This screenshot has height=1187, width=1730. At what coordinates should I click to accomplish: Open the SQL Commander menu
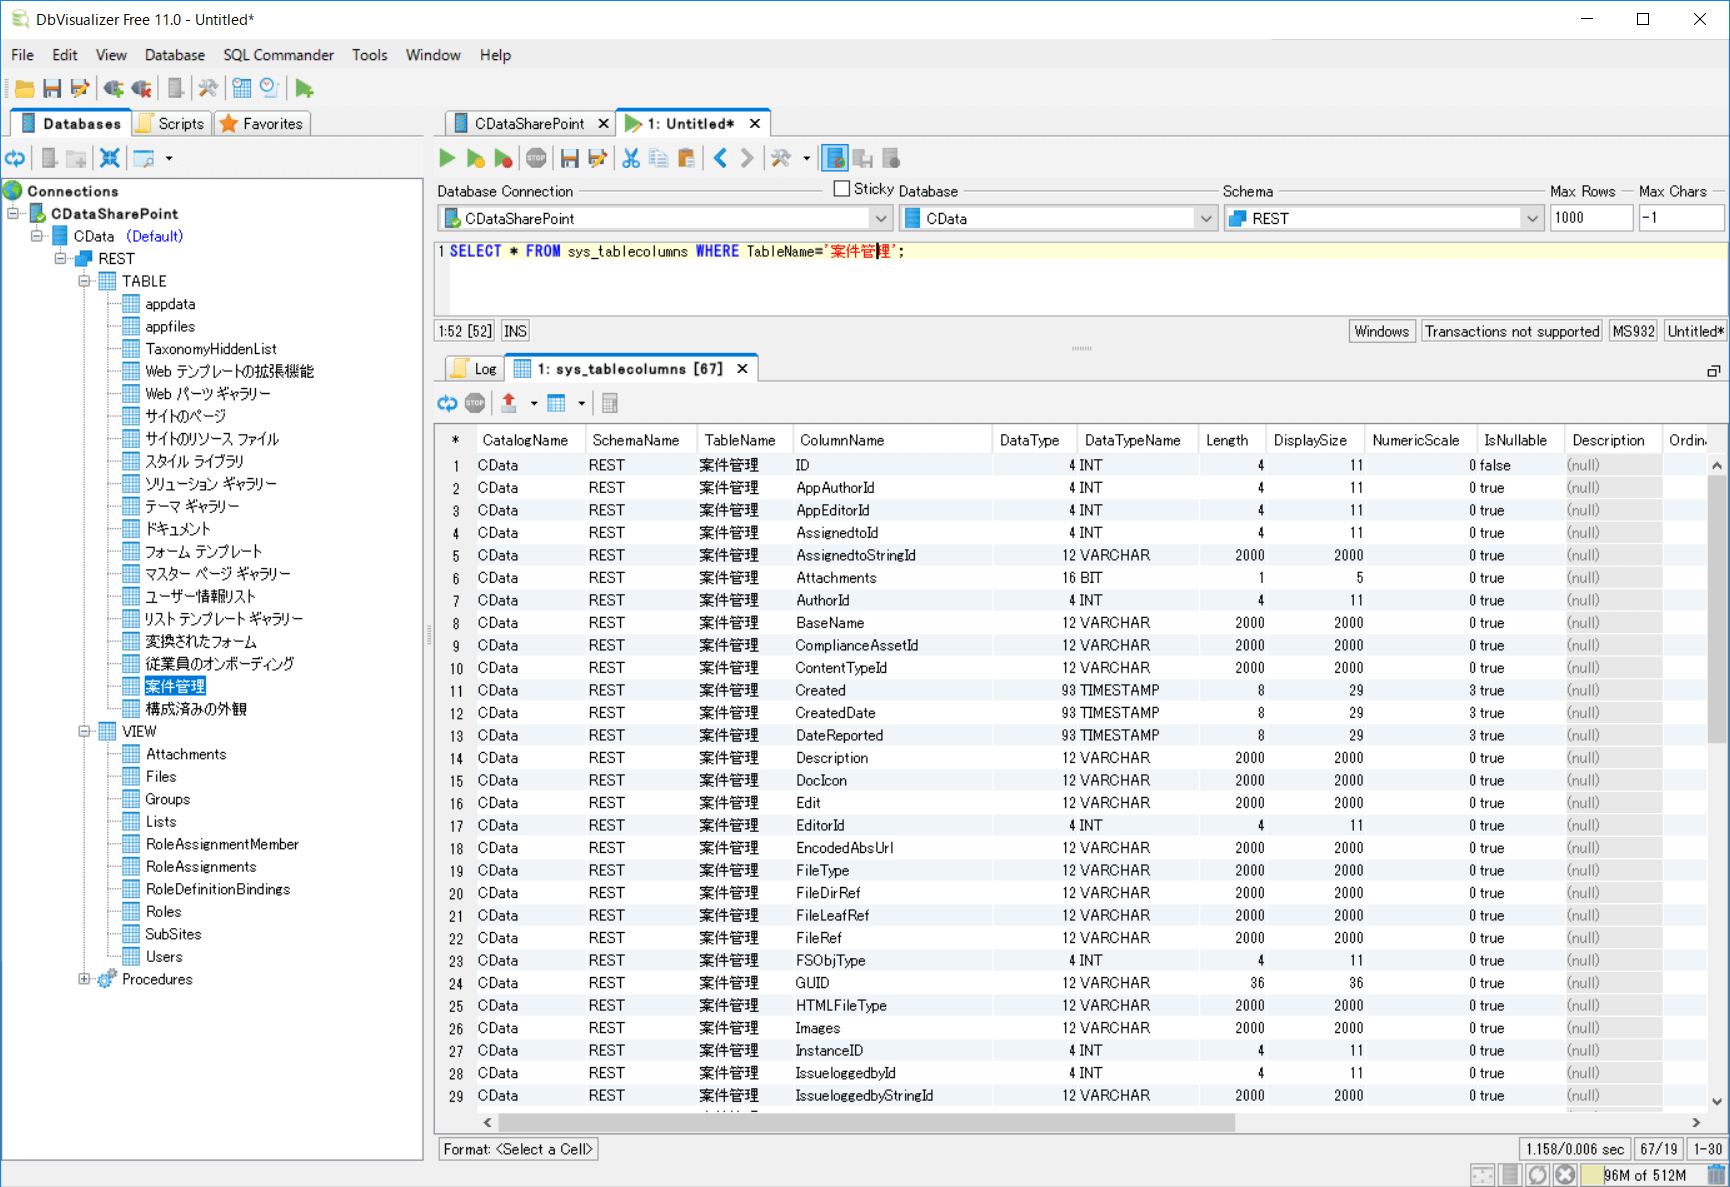coord(278,55)
